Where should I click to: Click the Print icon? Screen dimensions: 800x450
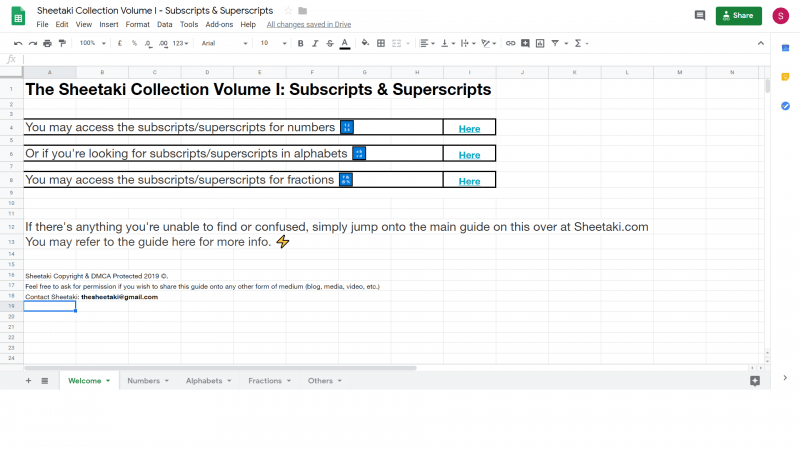(x=47, y=43)
